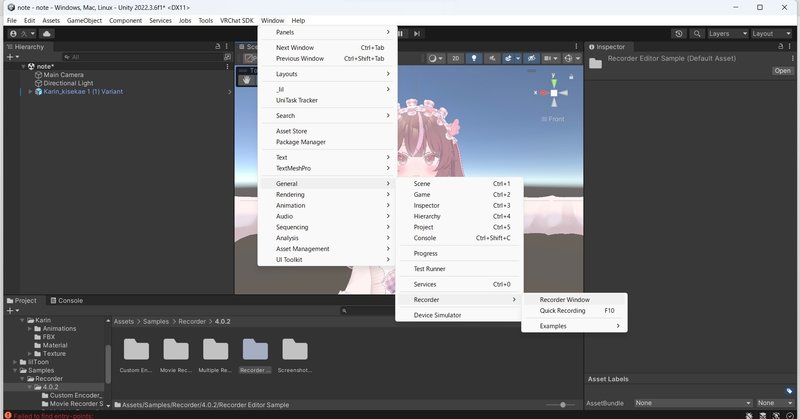Open the AssetBundle name dropdown
This screenshot has width=800, height=419.
click(693, 403)
